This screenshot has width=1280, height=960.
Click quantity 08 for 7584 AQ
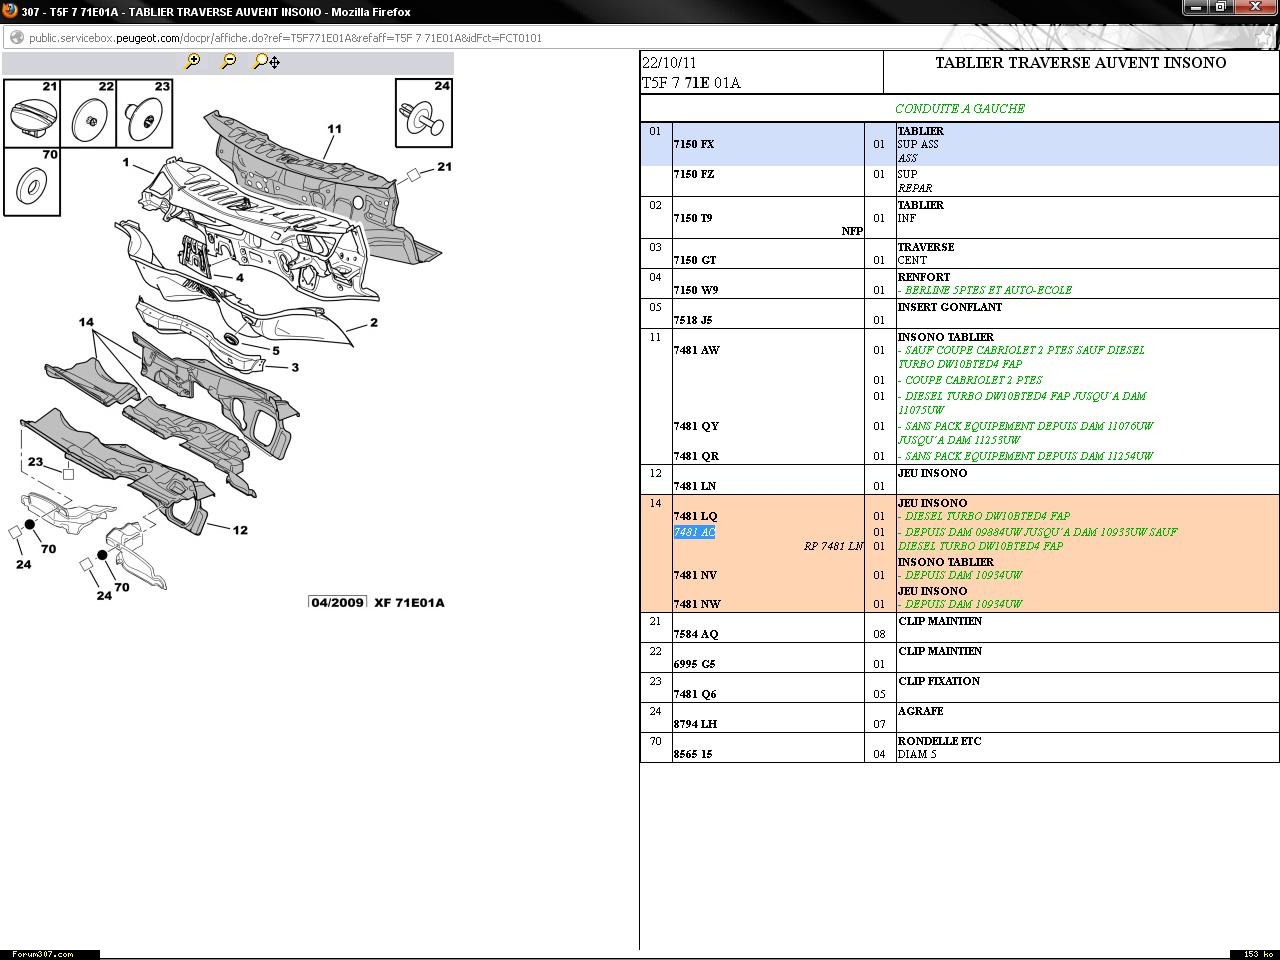coord(879,634)
